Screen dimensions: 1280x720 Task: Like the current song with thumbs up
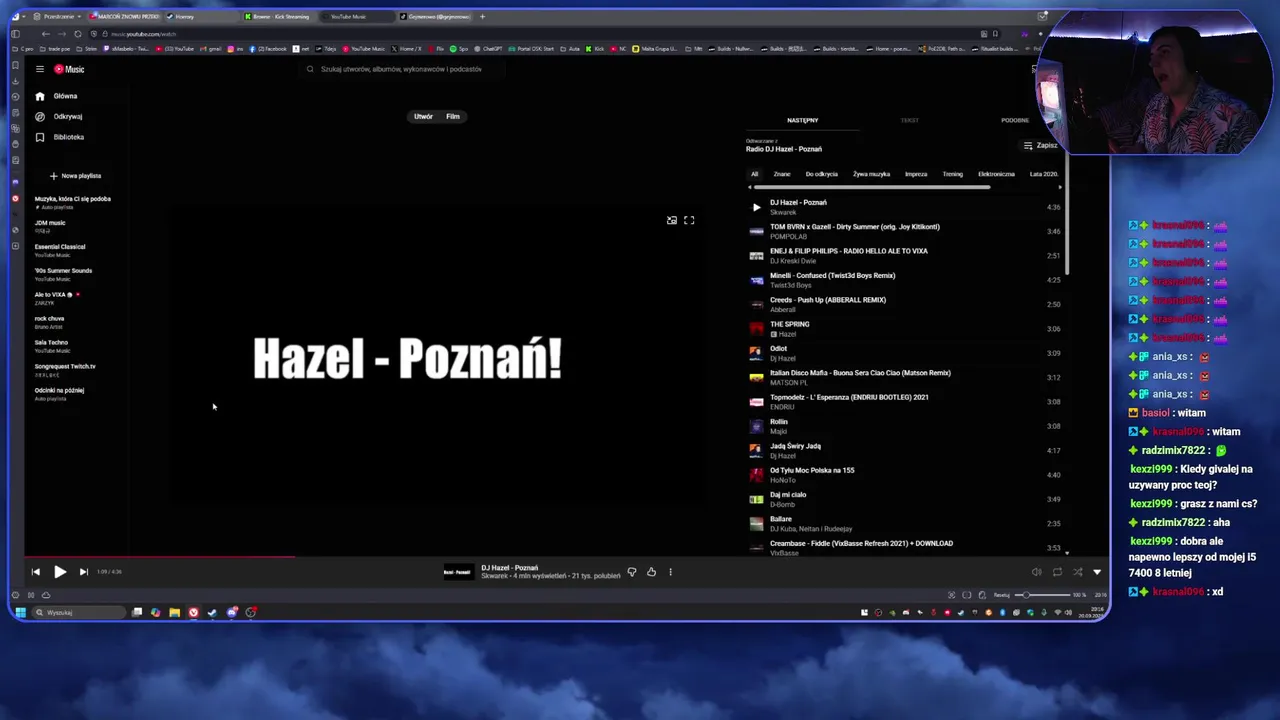(x=651, y=572)
